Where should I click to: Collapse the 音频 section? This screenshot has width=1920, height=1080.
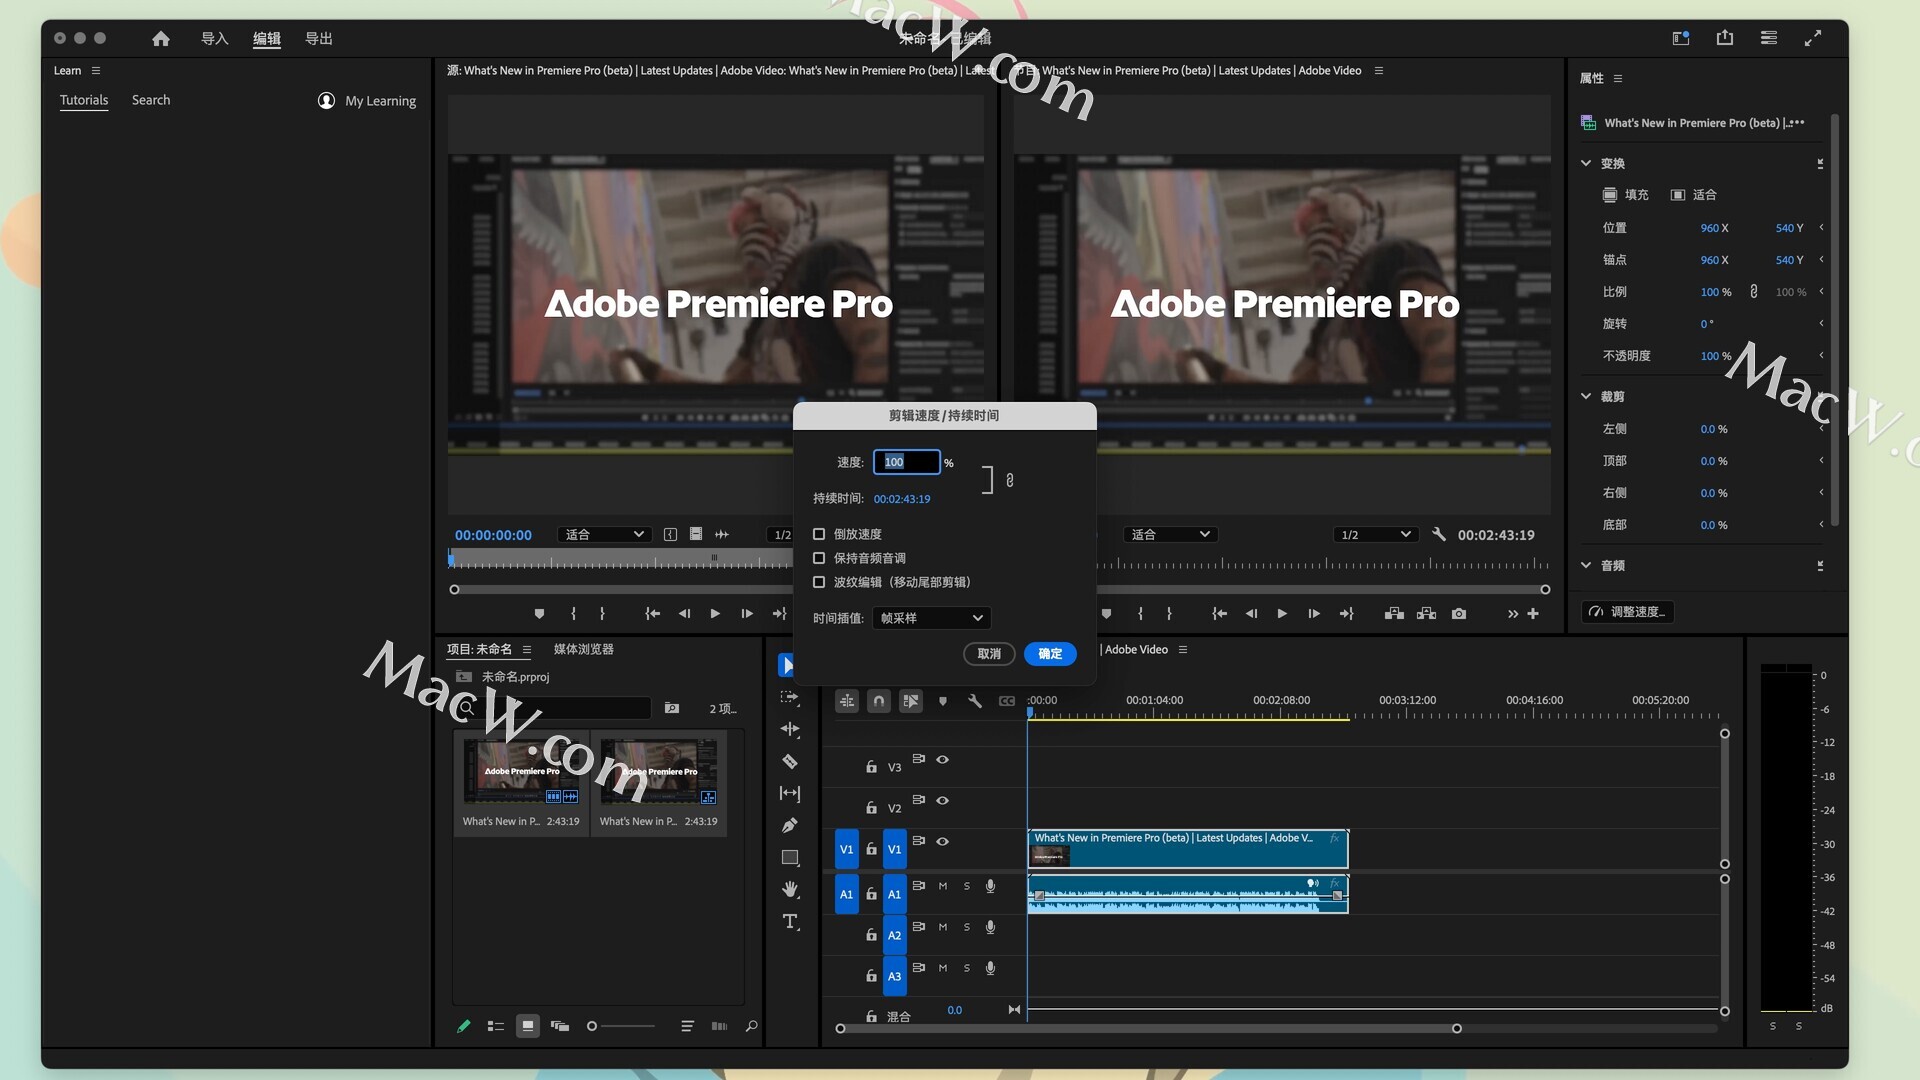(x=1586, y=565)
